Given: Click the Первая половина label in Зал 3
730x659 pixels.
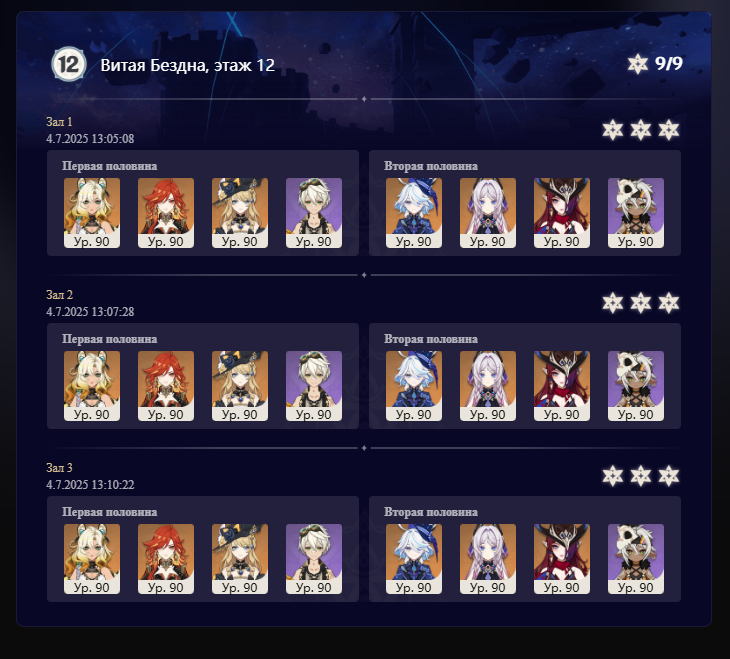Looking at the screenshot, I should click(109, 512).
